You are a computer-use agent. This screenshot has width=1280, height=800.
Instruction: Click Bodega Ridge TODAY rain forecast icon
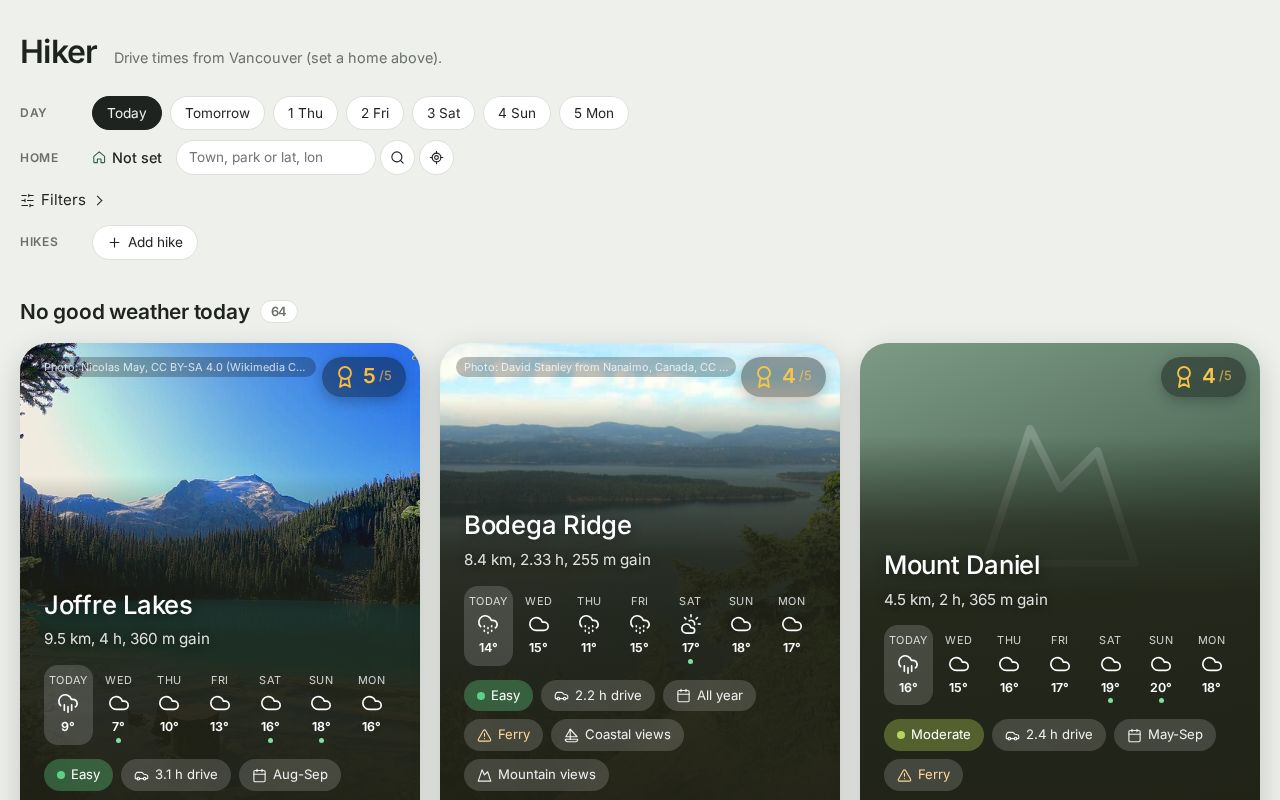[488, 624]
